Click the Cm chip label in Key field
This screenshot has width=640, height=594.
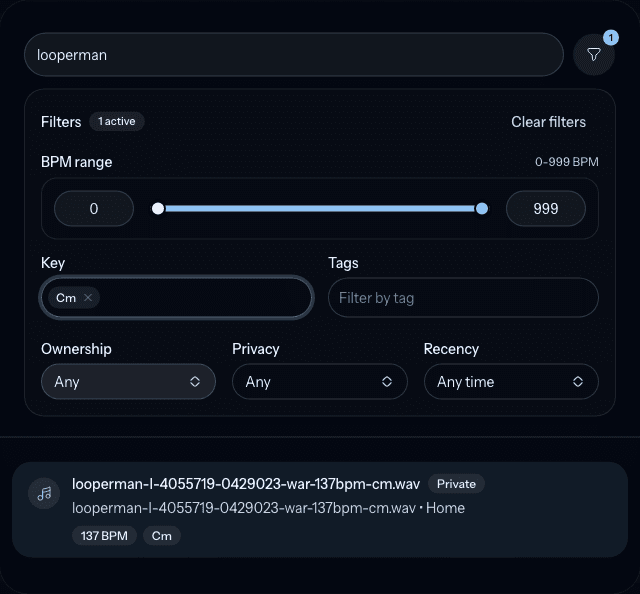click(x=66, y=298)
